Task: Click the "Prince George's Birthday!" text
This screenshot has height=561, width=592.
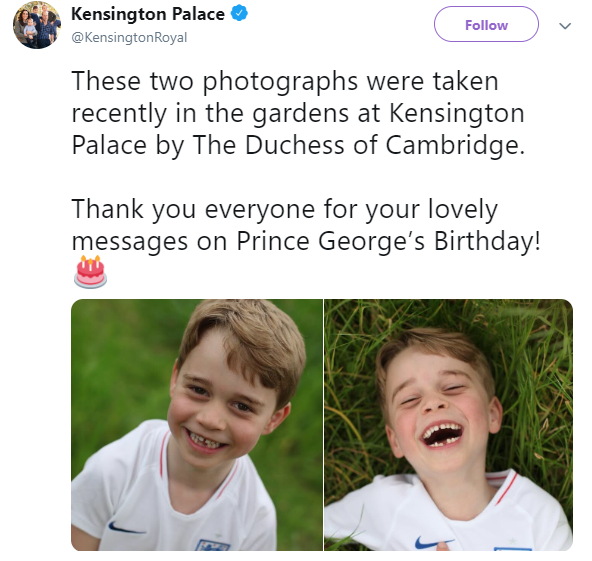Action: pos(388,240)
